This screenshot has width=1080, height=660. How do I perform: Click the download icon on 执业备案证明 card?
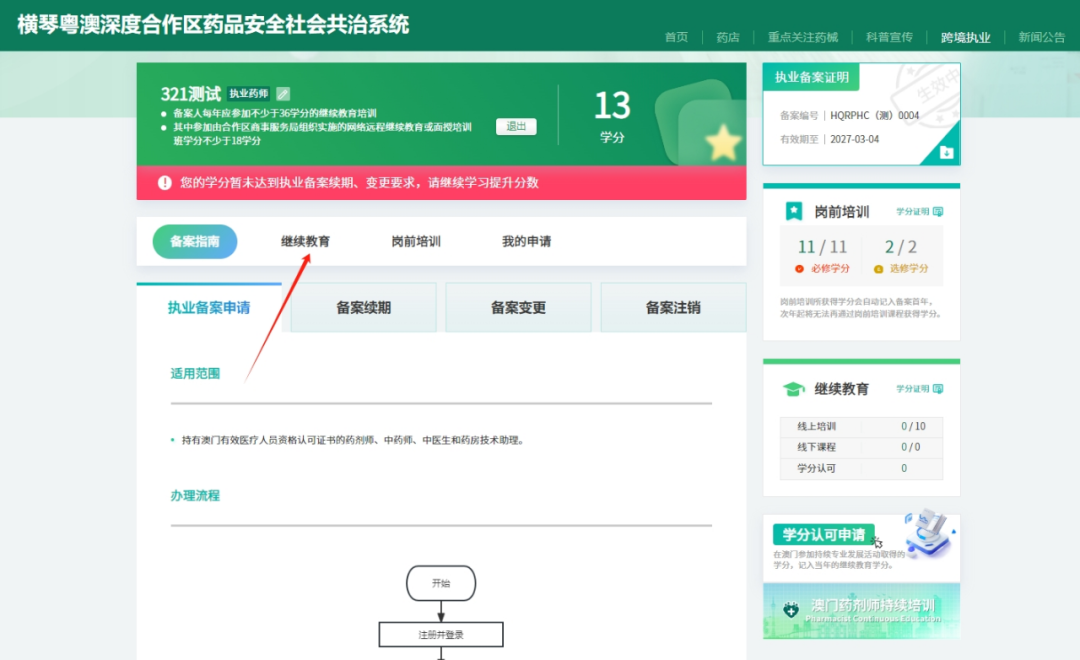click(947, 152)
